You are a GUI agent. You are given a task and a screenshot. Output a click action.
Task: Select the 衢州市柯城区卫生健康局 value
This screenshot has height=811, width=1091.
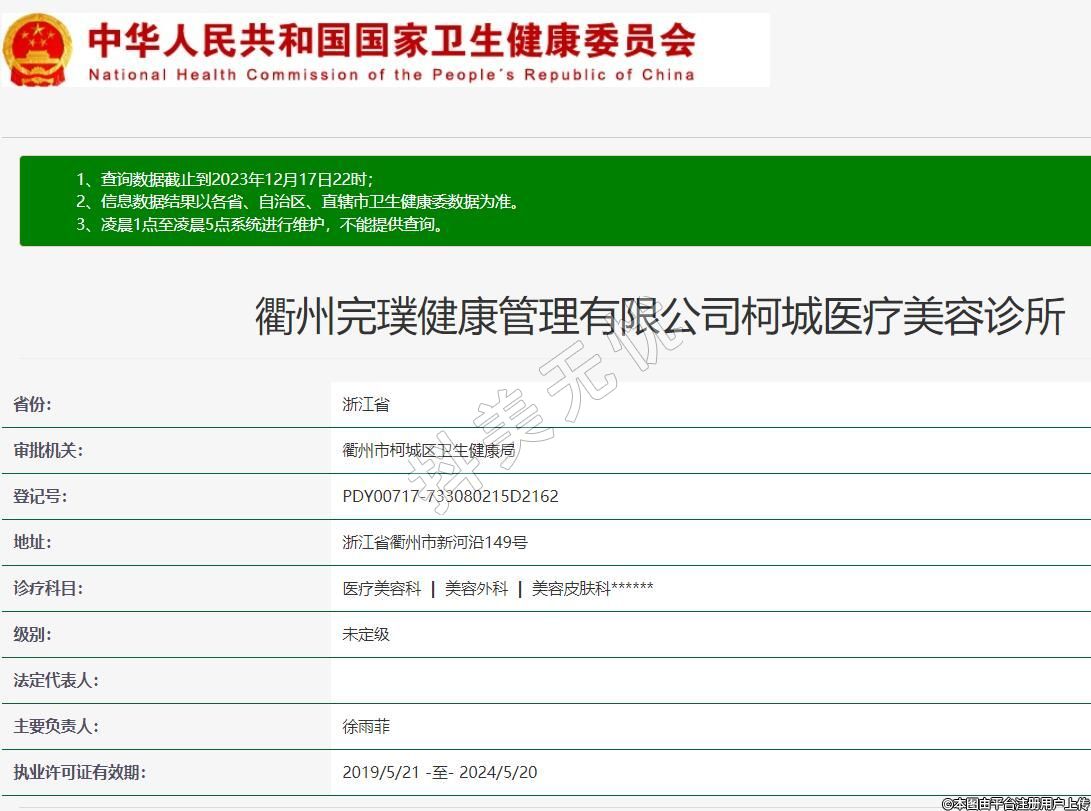428,450
